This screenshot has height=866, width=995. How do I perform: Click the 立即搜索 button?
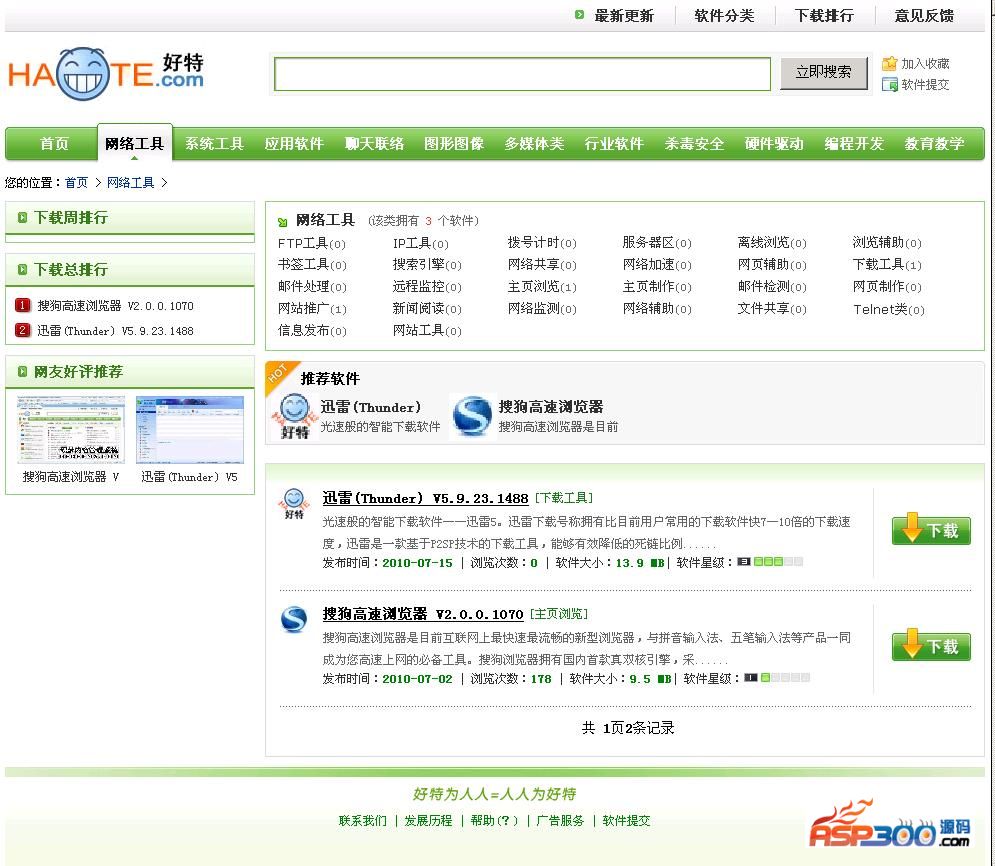click(x=824, y=72)
